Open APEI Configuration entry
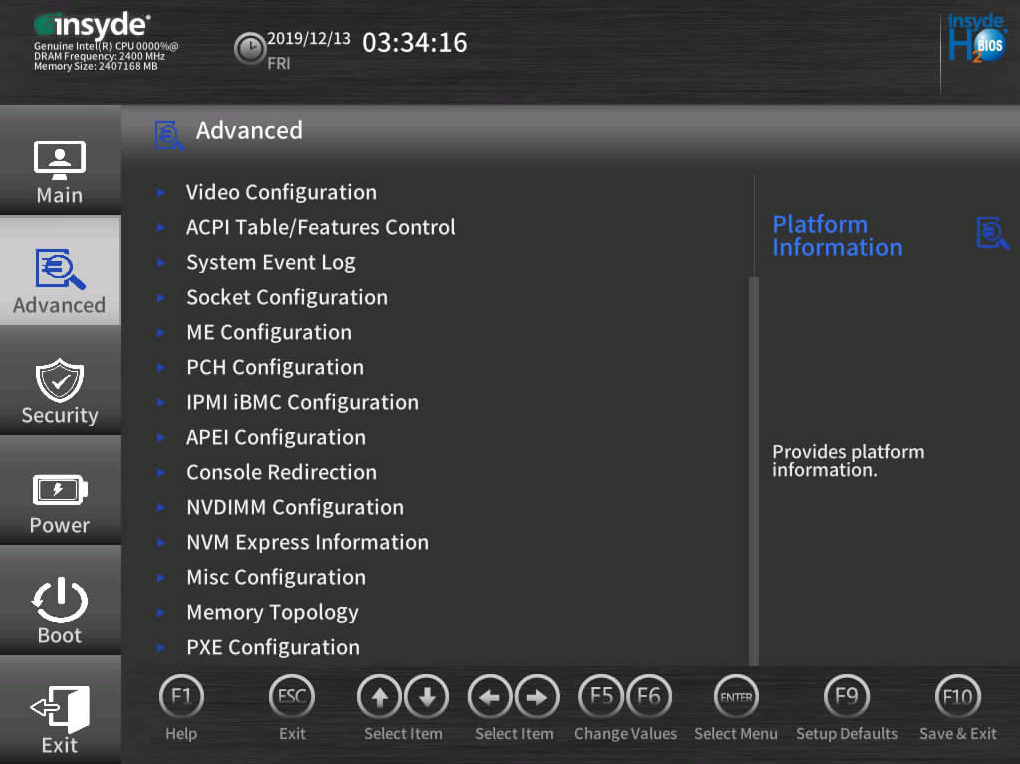The height and width of the screenshot is (764, 1020). point(276,437)
